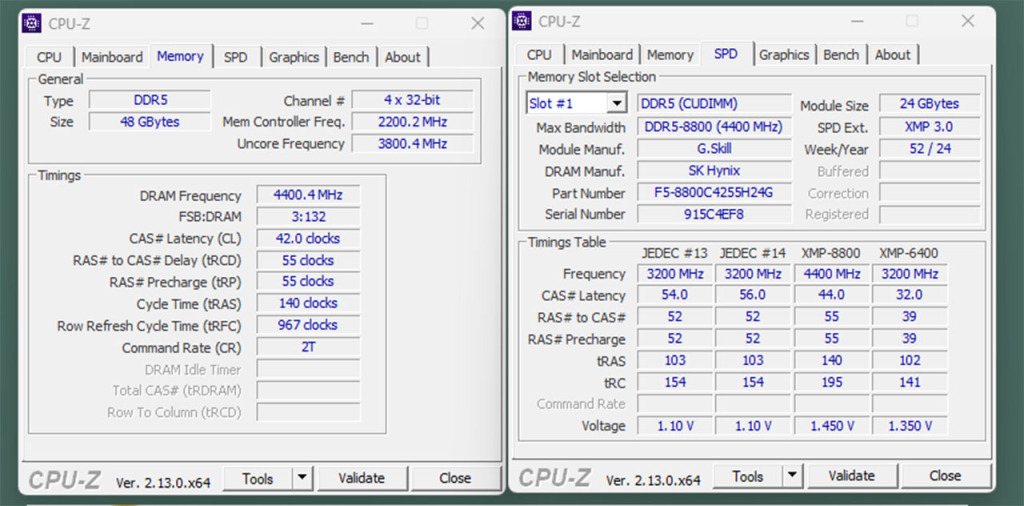
Task: Click the 54.0 CAS latency cell
Action: pyautogui.click(x=675, y=295)
